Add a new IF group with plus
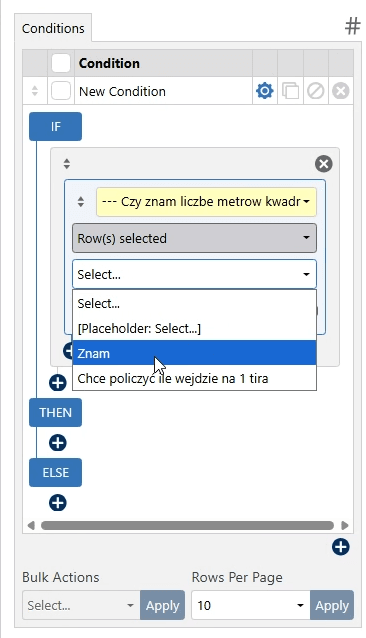The height and width of the screenshot is (638, 366). (58, 383)
